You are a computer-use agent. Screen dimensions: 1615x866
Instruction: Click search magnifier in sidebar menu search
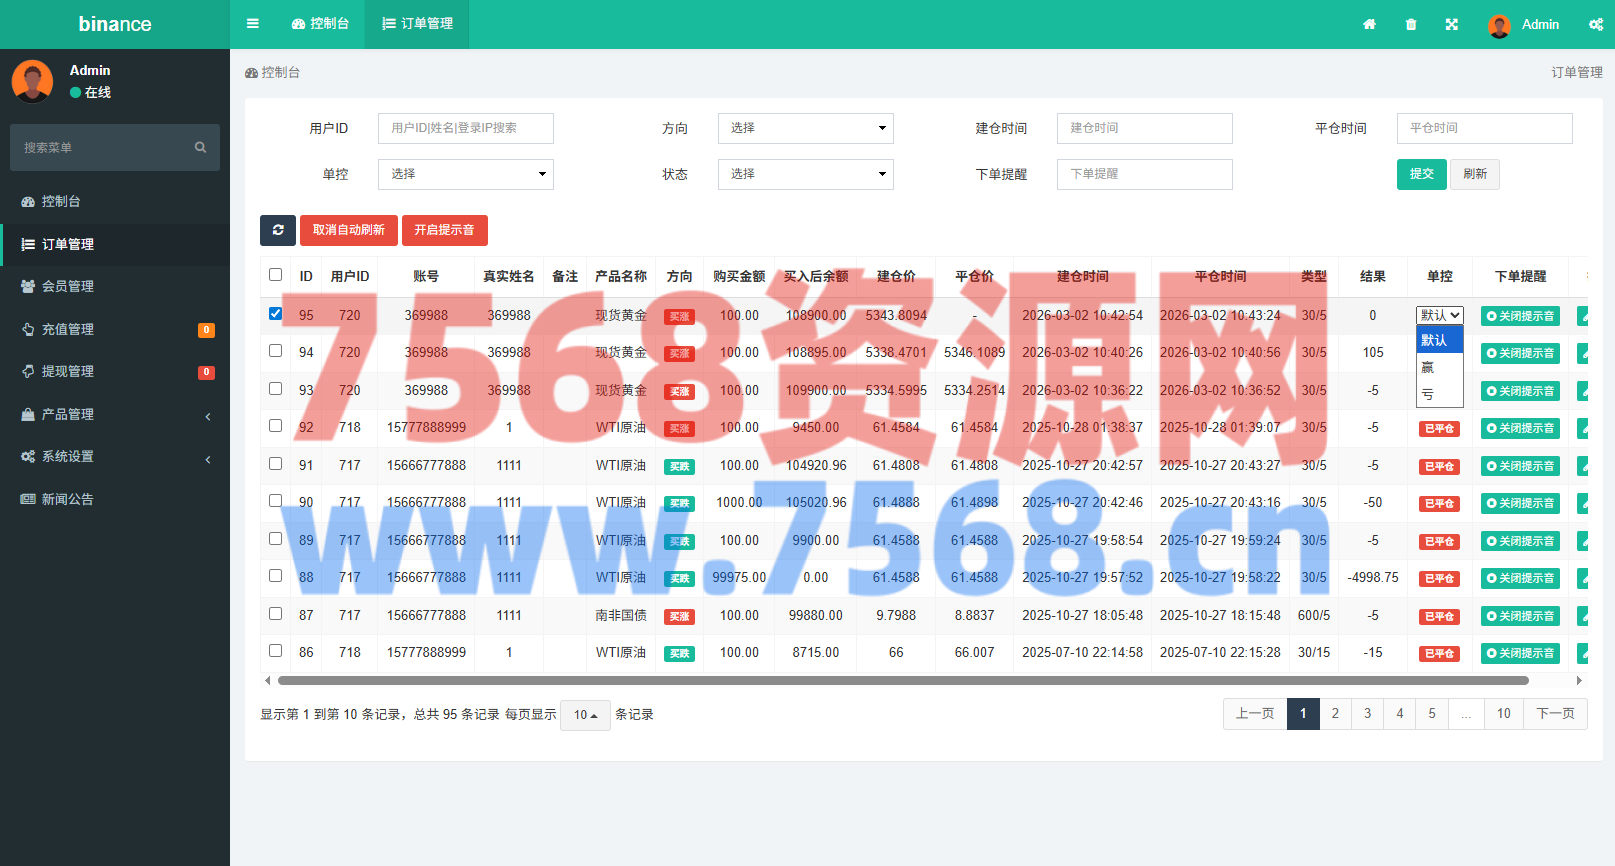click(x=200, y=147)
